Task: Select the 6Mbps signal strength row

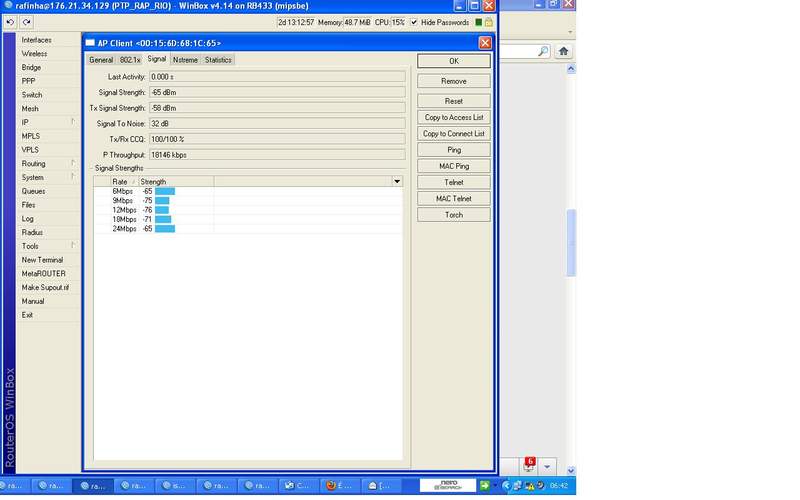Action: coord(248,191)
